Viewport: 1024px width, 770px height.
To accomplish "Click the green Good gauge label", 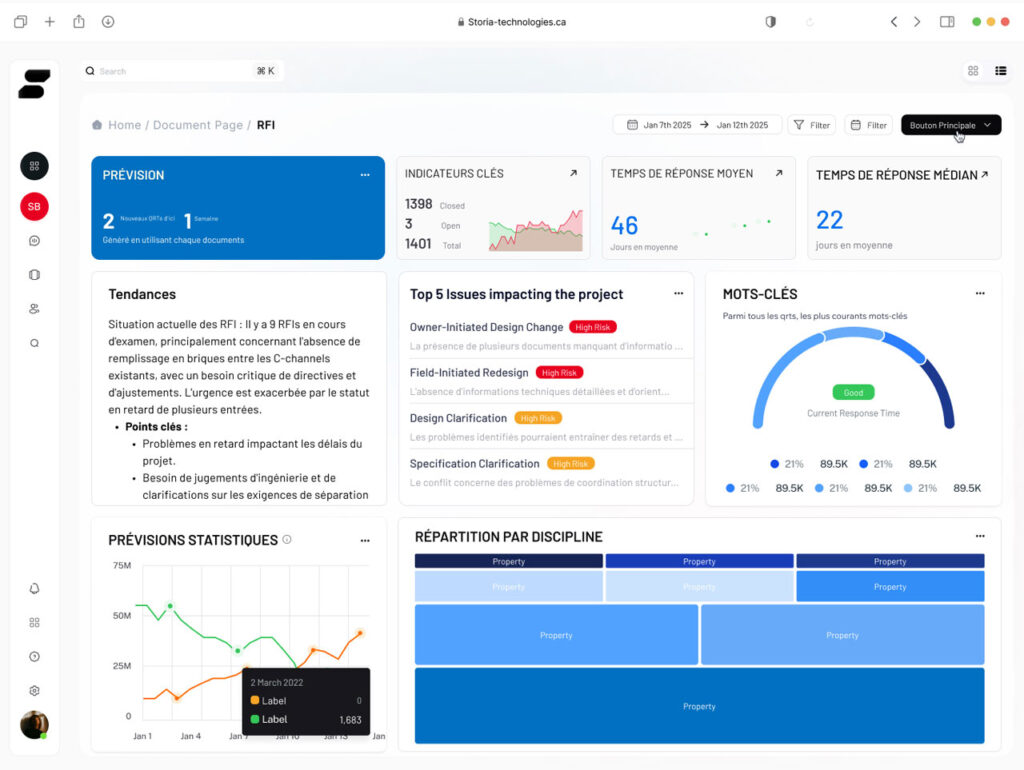I will tap(853, 393).
